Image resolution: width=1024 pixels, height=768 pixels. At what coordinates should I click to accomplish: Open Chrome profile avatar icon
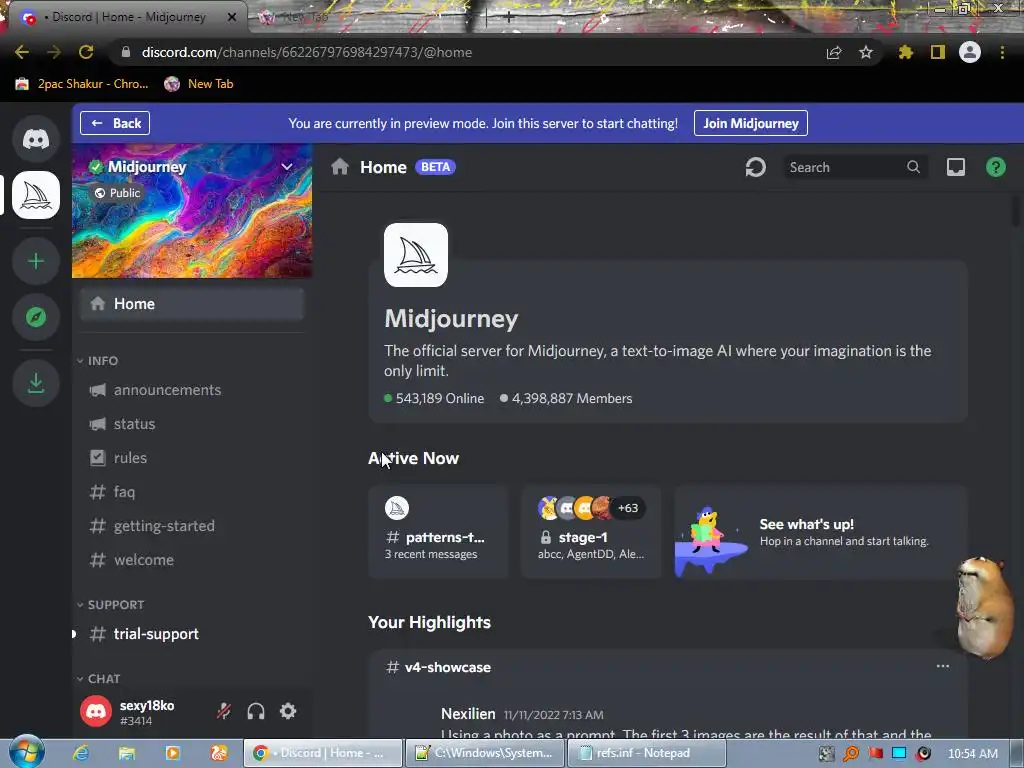click(970, 52)
